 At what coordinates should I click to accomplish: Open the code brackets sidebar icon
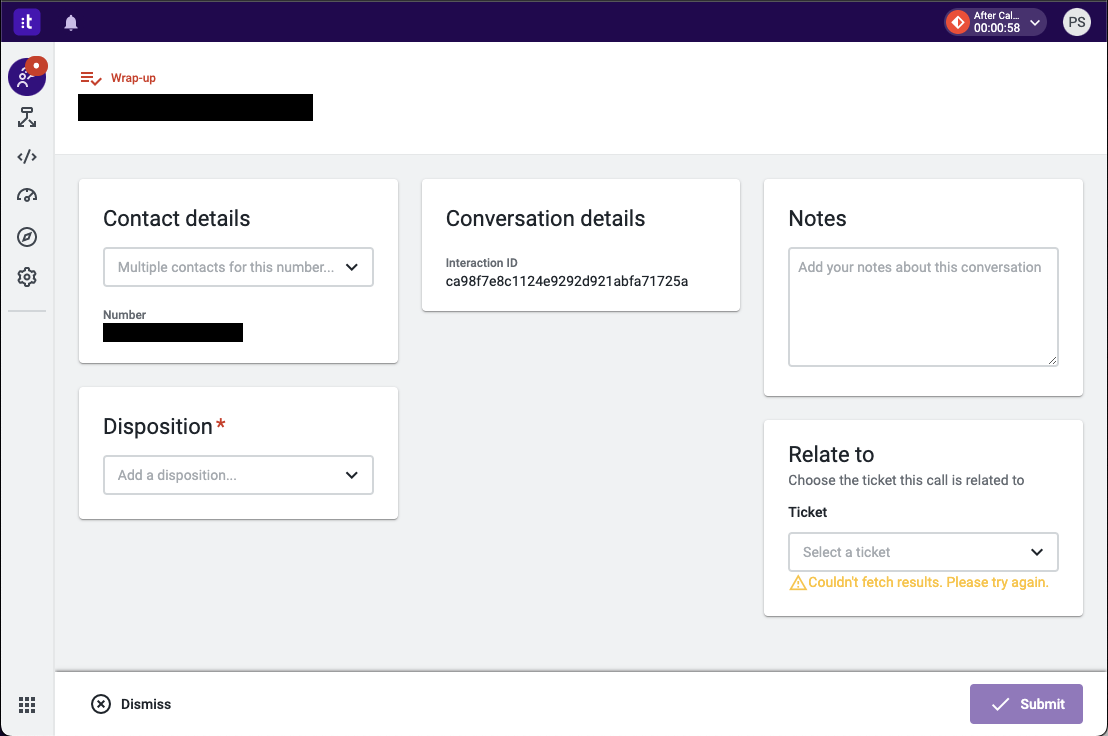click(x=27, y=157)
